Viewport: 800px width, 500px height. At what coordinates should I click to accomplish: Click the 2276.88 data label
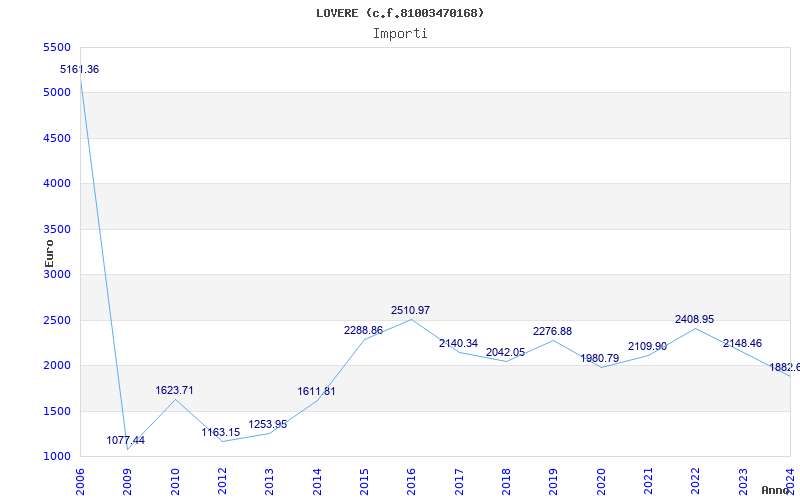tap(552, 332)
